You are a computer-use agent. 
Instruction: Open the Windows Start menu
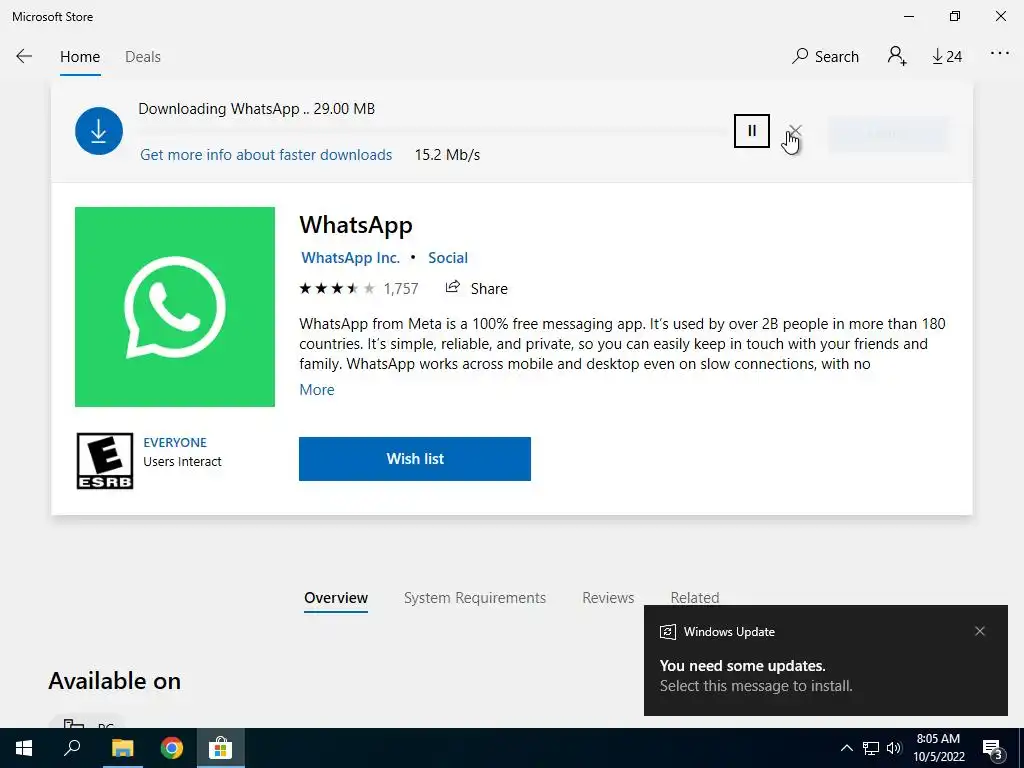point(24,748)
